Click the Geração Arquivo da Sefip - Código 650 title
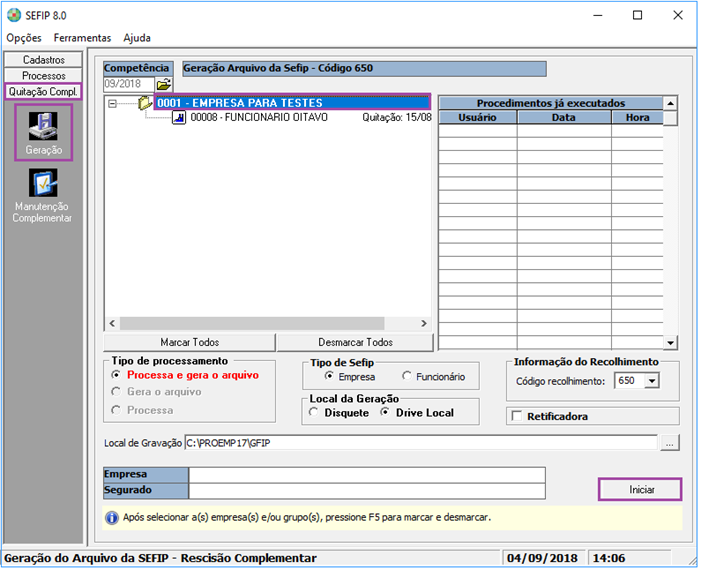This screenshot has width=701, height=570. click(364, 68)
